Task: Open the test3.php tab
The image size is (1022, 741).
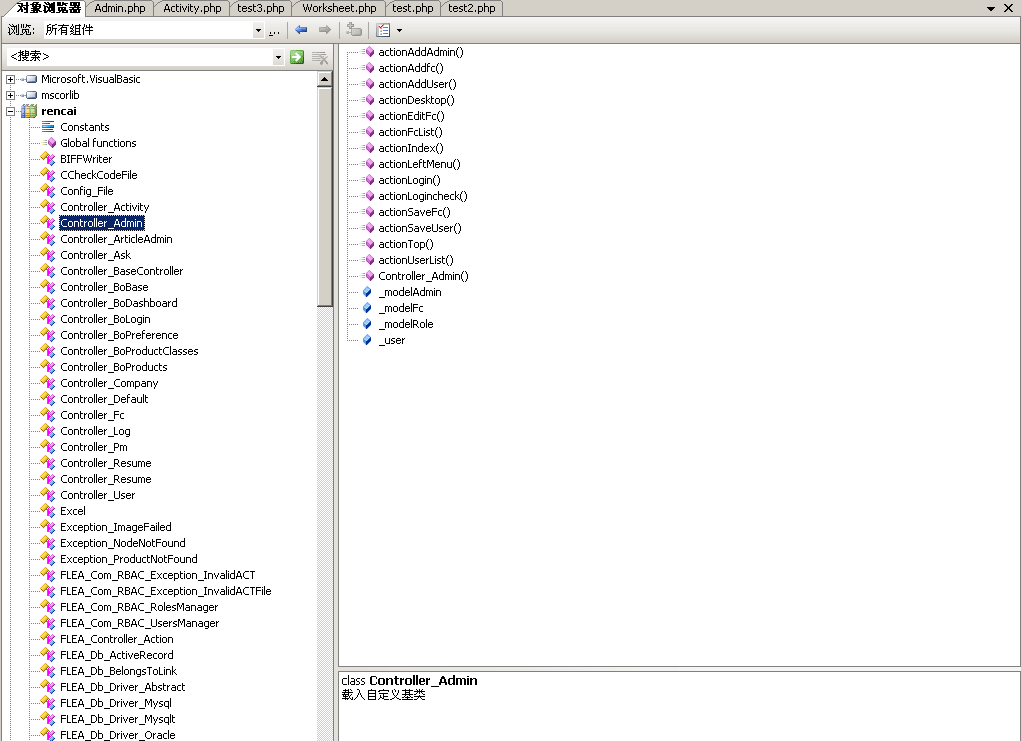Action: coord(260,8)
